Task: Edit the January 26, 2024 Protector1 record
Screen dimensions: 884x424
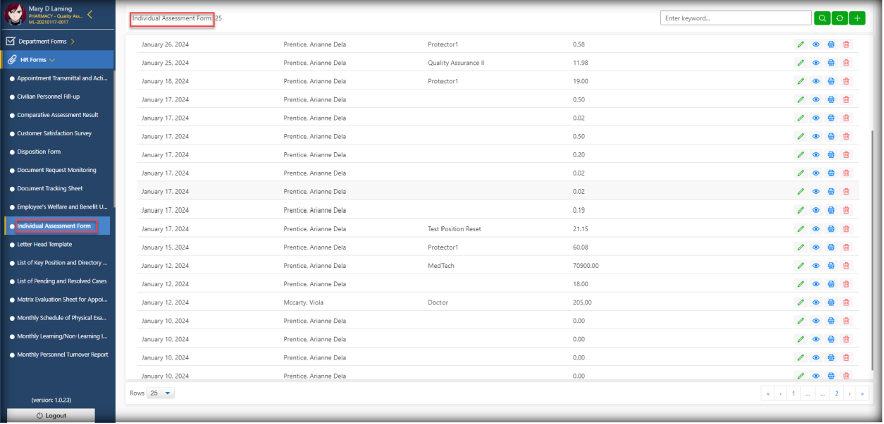Action: (800, 45)
